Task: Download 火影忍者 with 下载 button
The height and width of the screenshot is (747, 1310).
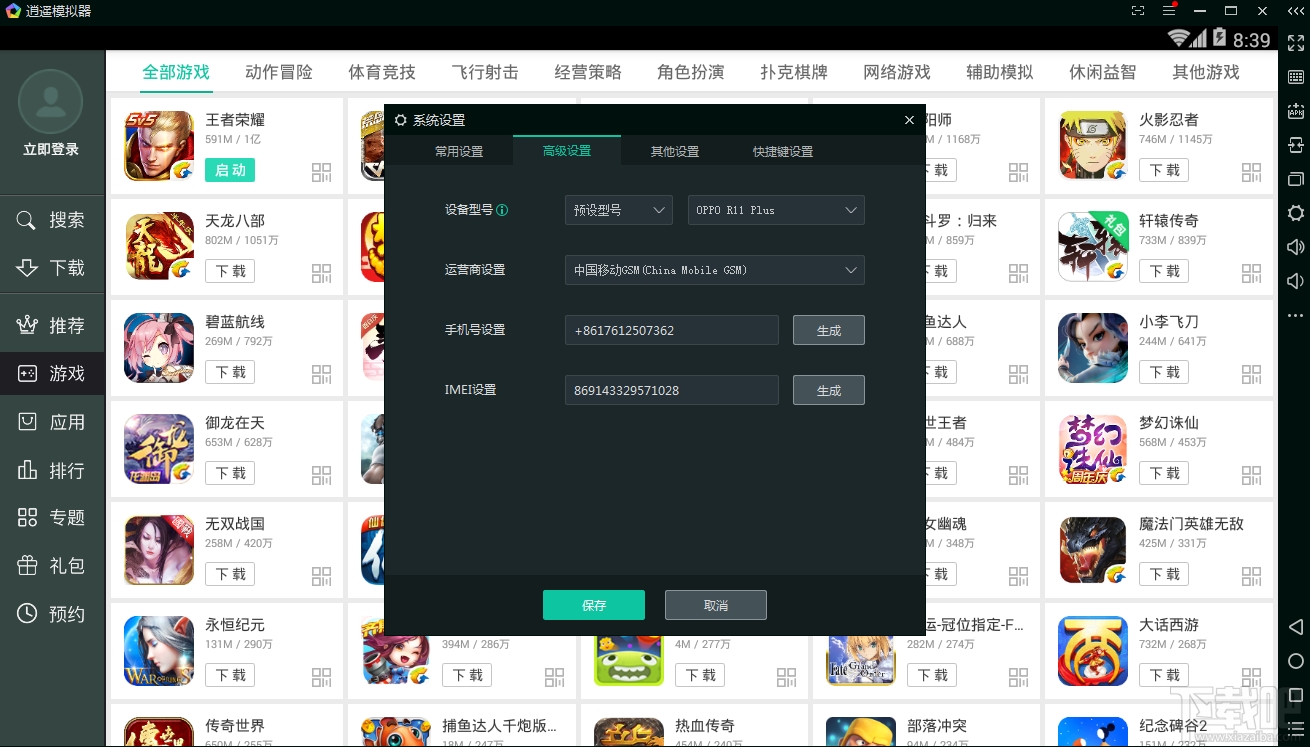Action: pyautogui.click(x=1164, y=170)
